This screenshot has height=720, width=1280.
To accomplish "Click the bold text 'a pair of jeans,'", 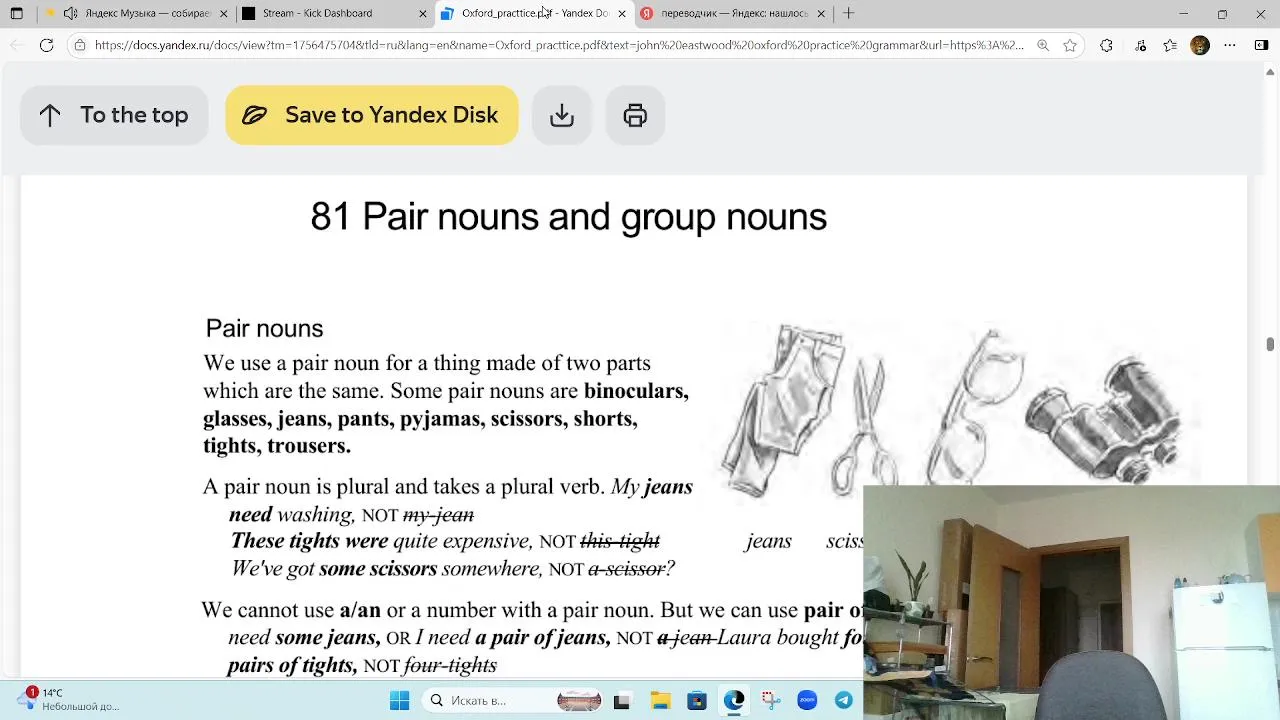I will 543,637.
